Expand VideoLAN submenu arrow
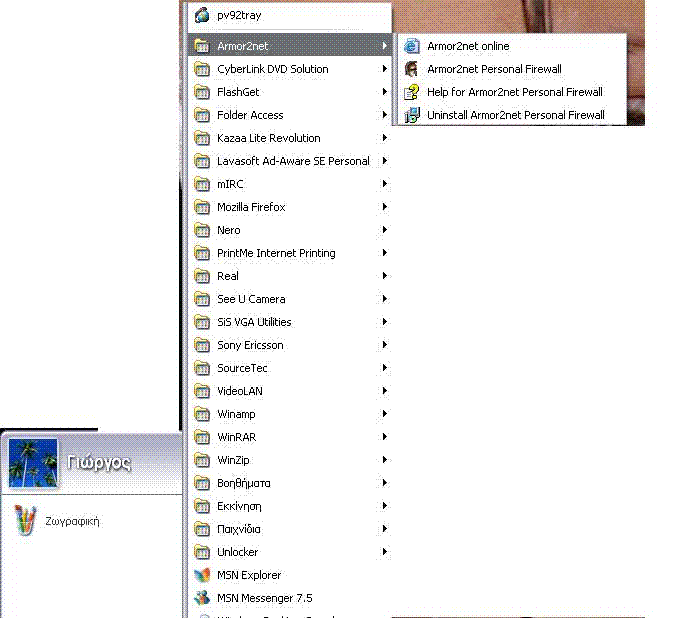The height and width of the screenshot is (618, 673). [385, 391]
